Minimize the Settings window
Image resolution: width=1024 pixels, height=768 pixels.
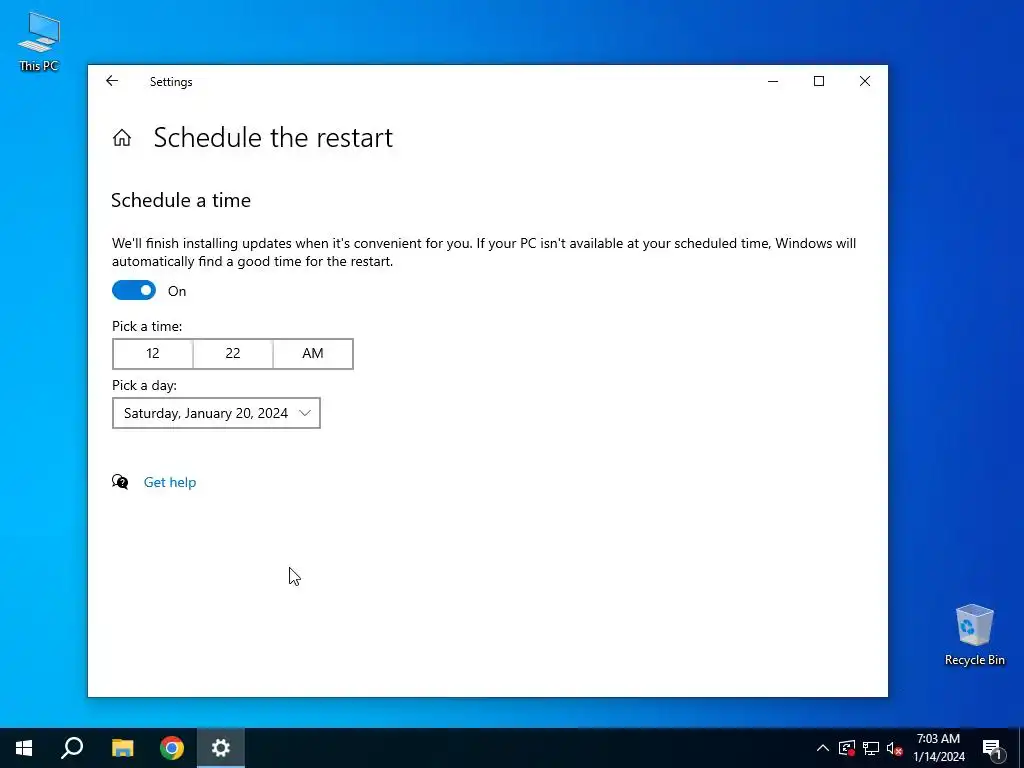click(773, 81)
